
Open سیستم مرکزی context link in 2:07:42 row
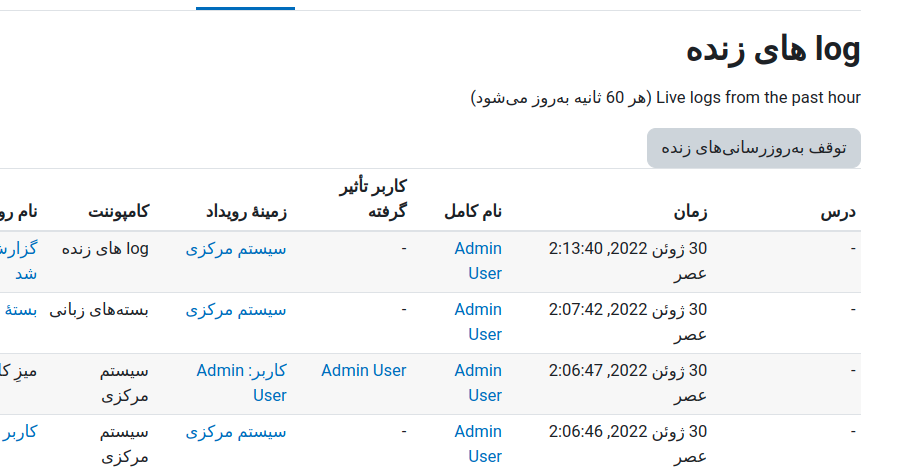[x=236, y=310]
